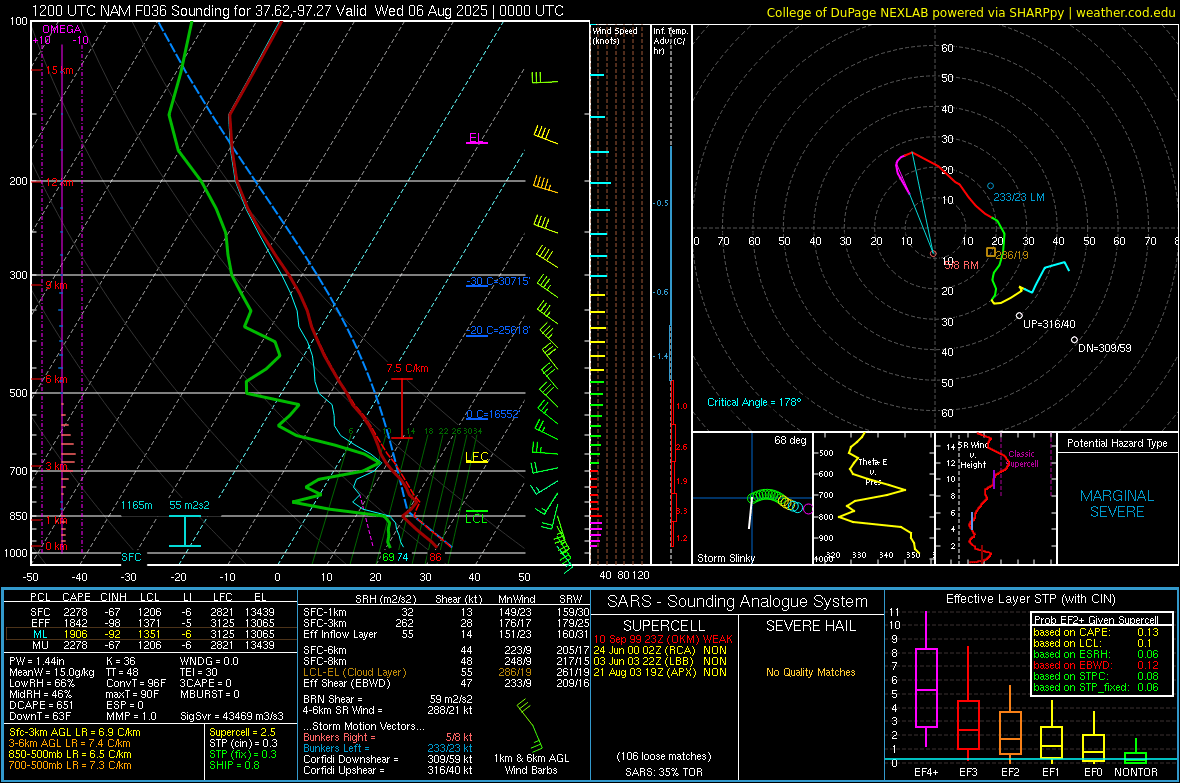1180x783 pixels.
Task: Click the 'Classic Supercell' label in SR wind panel
Action: click(1021, 459)
